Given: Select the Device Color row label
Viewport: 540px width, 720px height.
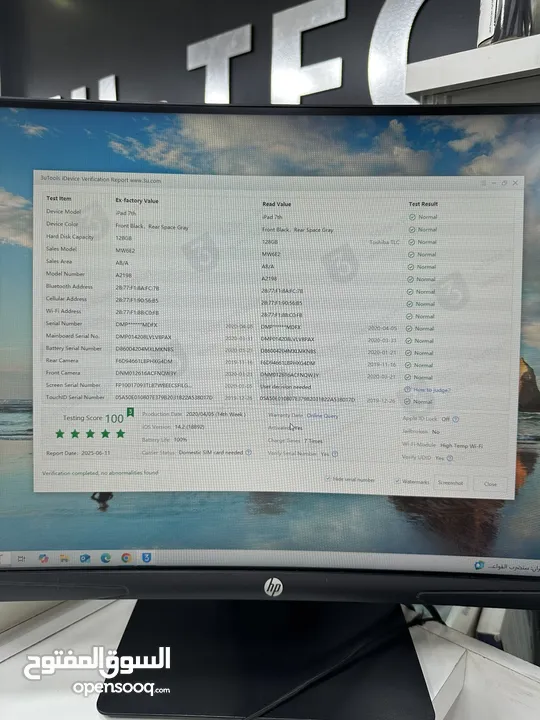Looking at the screenshot, I should [62, 224].
